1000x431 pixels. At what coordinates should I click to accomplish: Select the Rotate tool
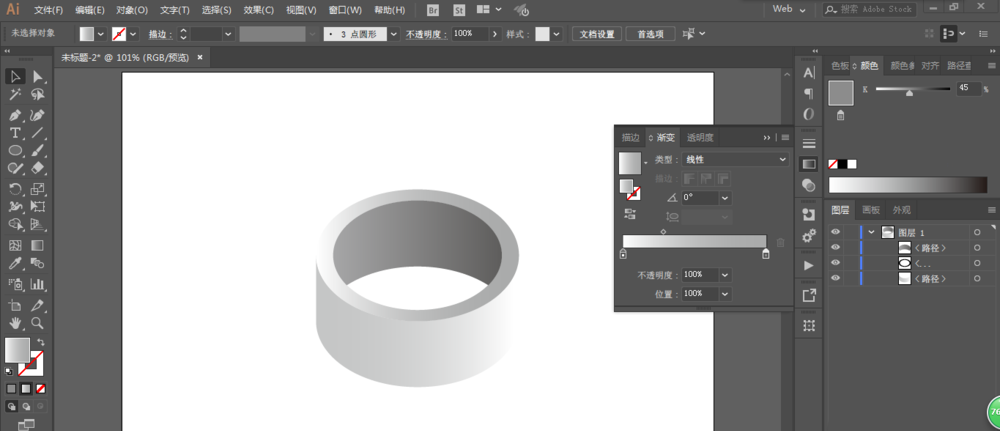15,189
